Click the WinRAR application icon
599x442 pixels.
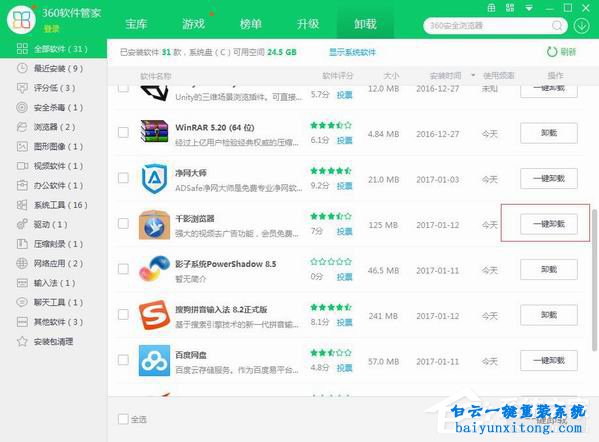[x=154, y=132]
